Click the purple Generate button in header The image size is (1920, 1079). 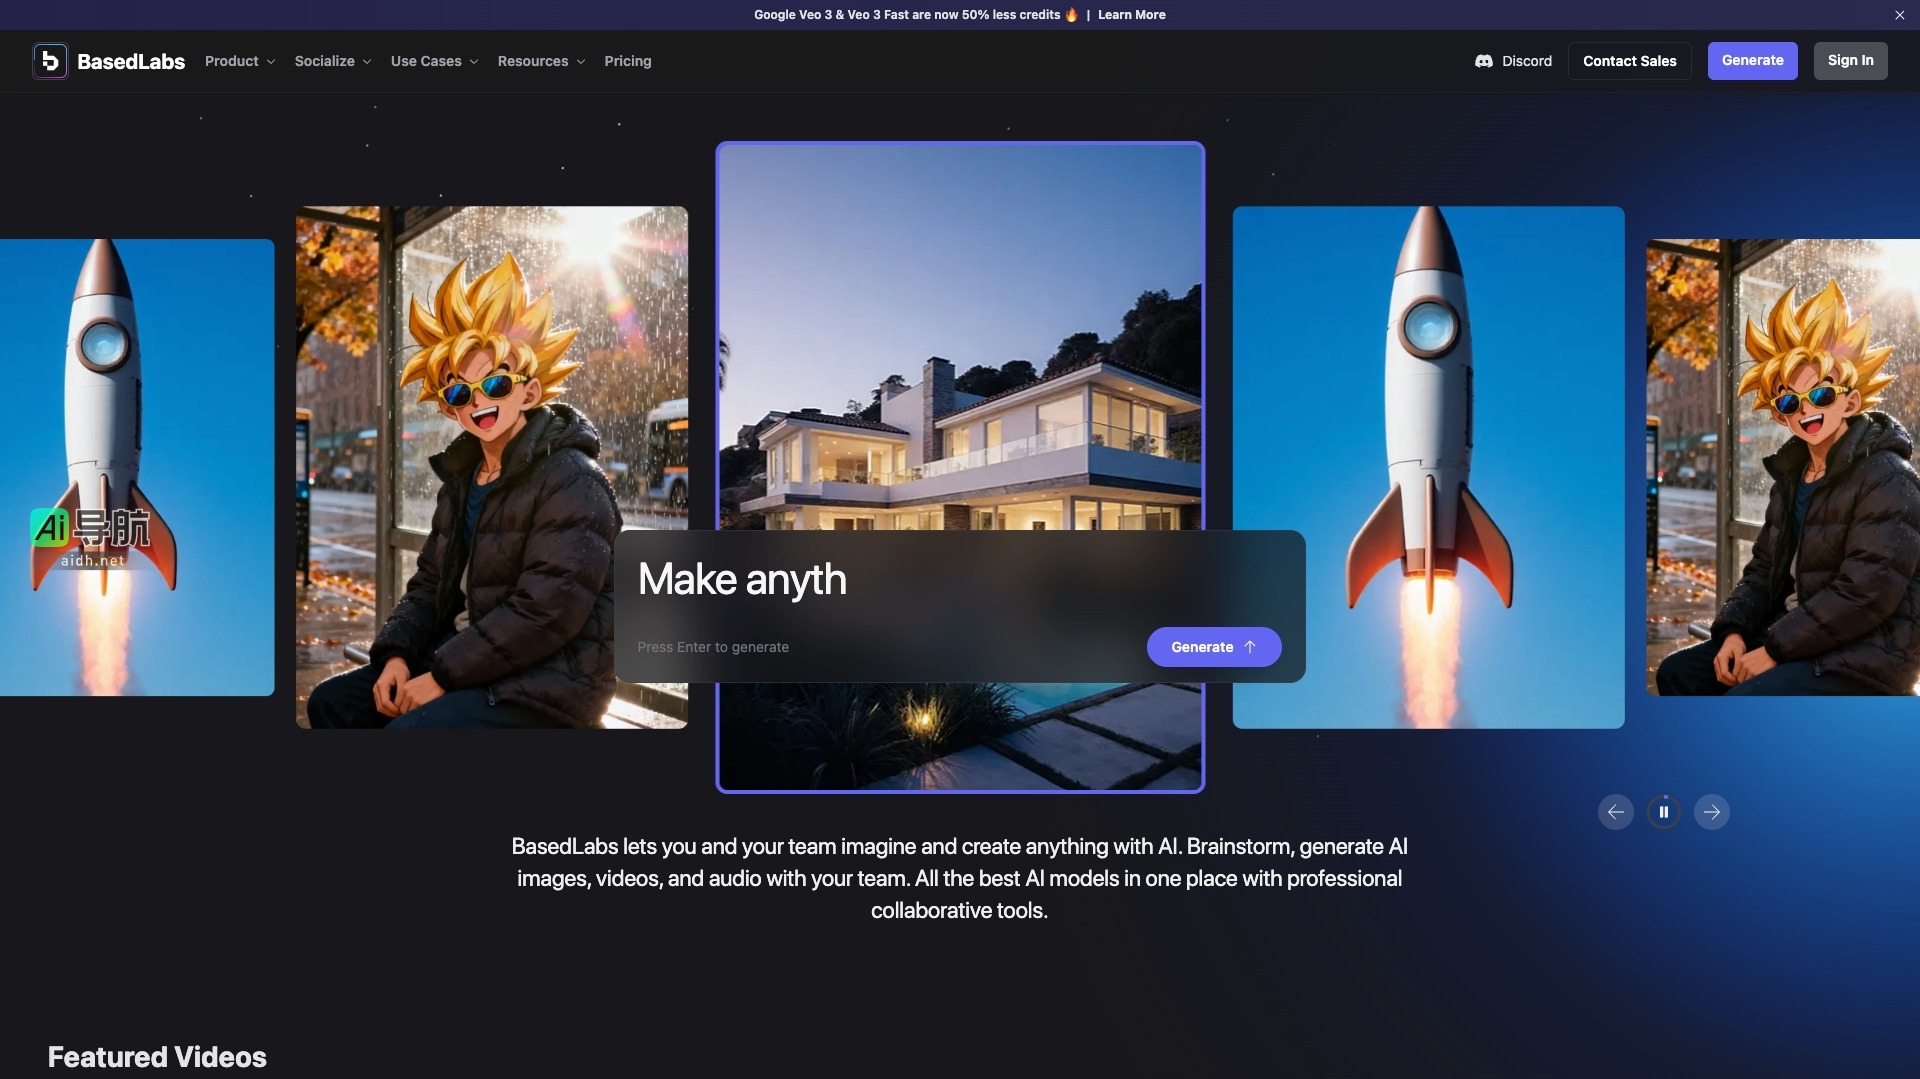pyautogui.click(x=1752, y=61)
